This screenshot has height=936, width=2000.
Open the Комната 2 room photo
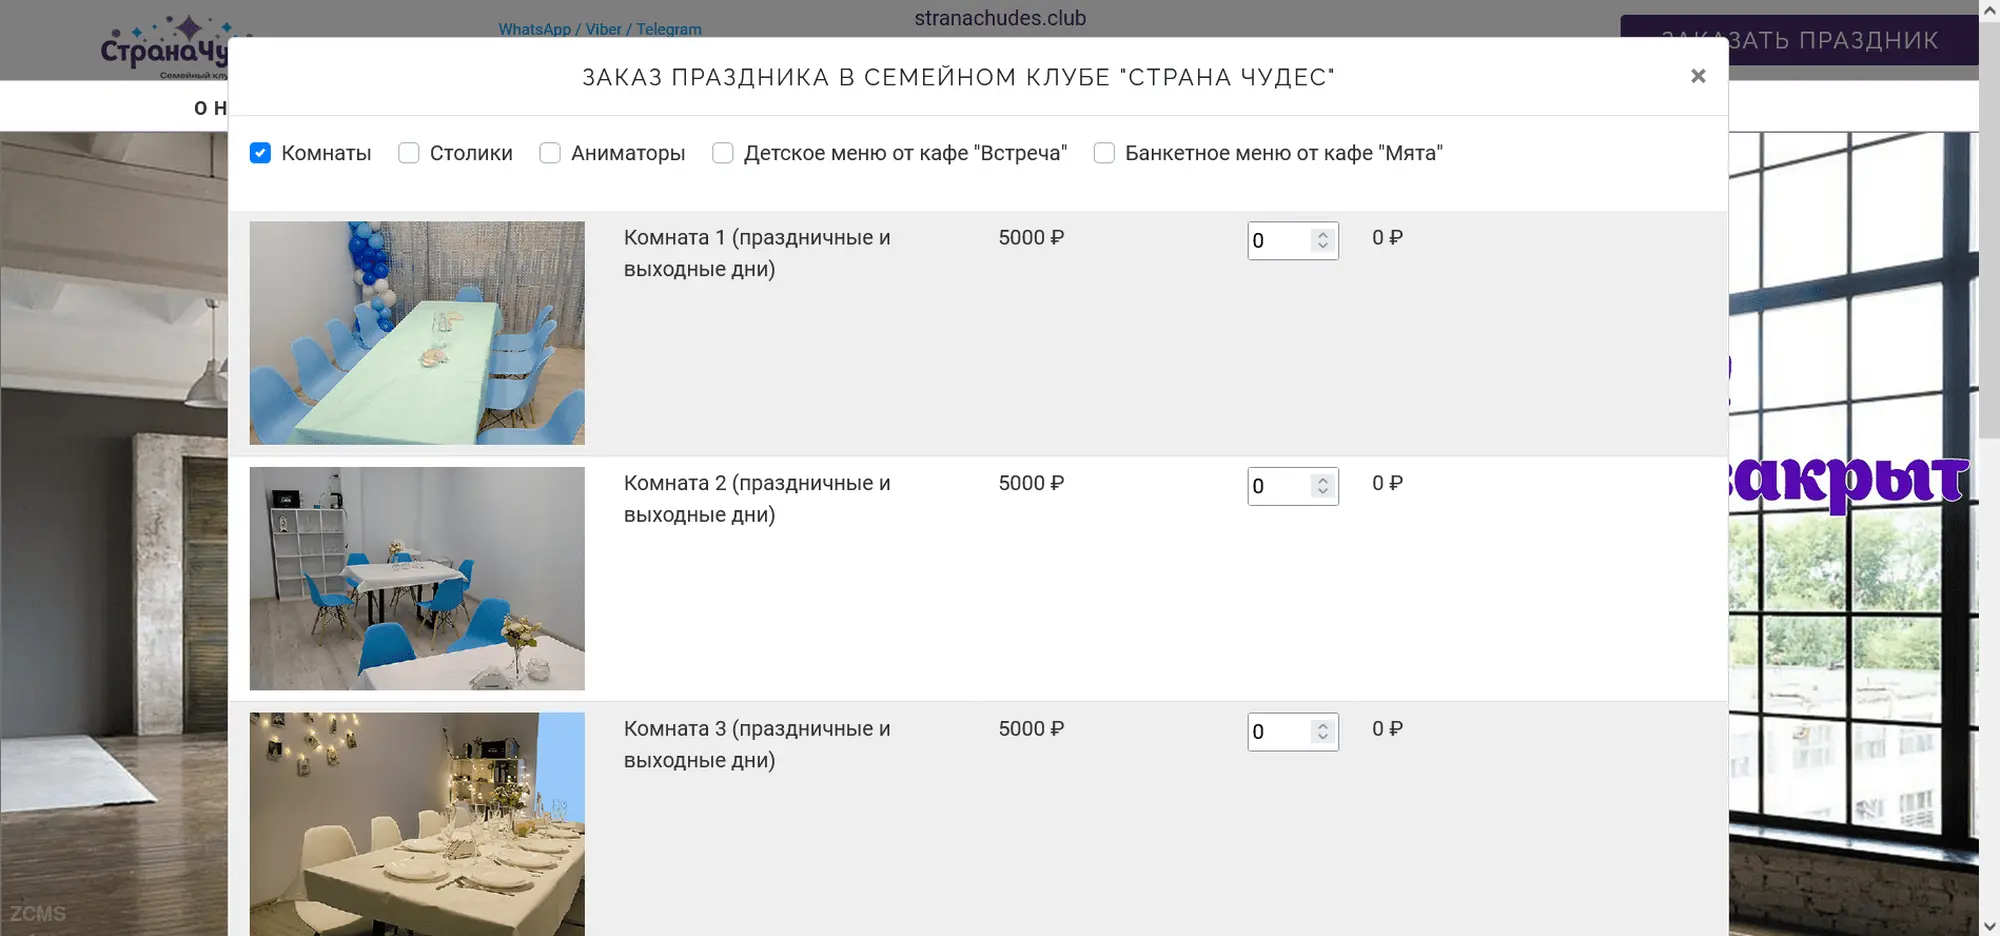point(417,578)
